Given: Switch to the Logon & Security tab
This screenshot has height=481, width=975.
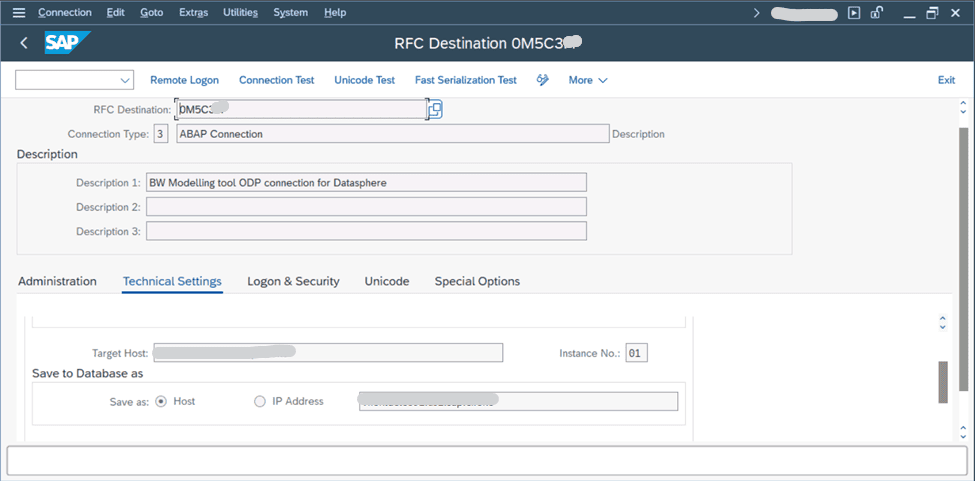Looking at the screenshot, I should point(293,281).
